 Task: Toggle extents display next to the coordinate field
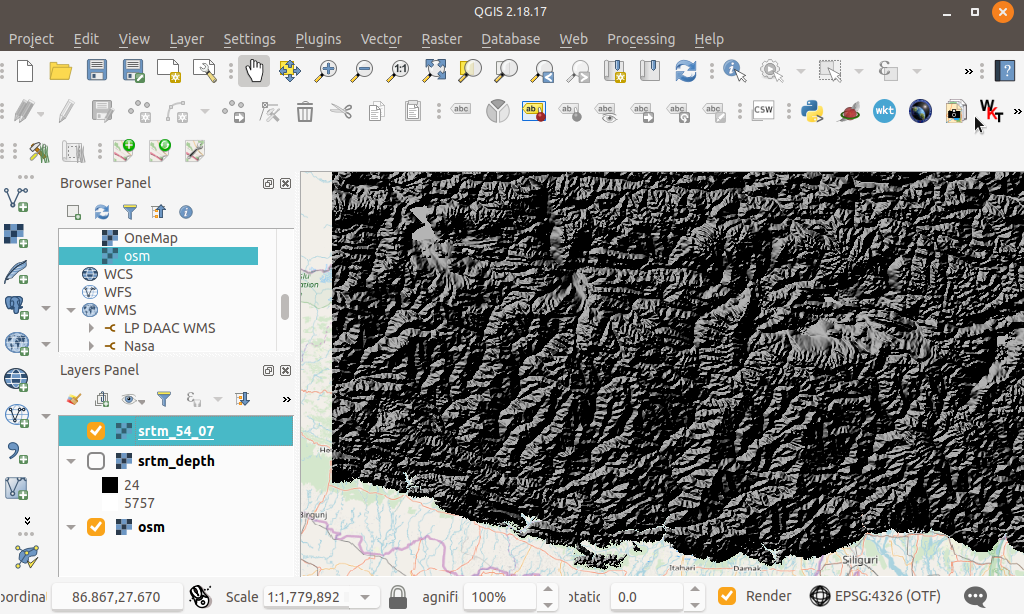coord(200,596)
